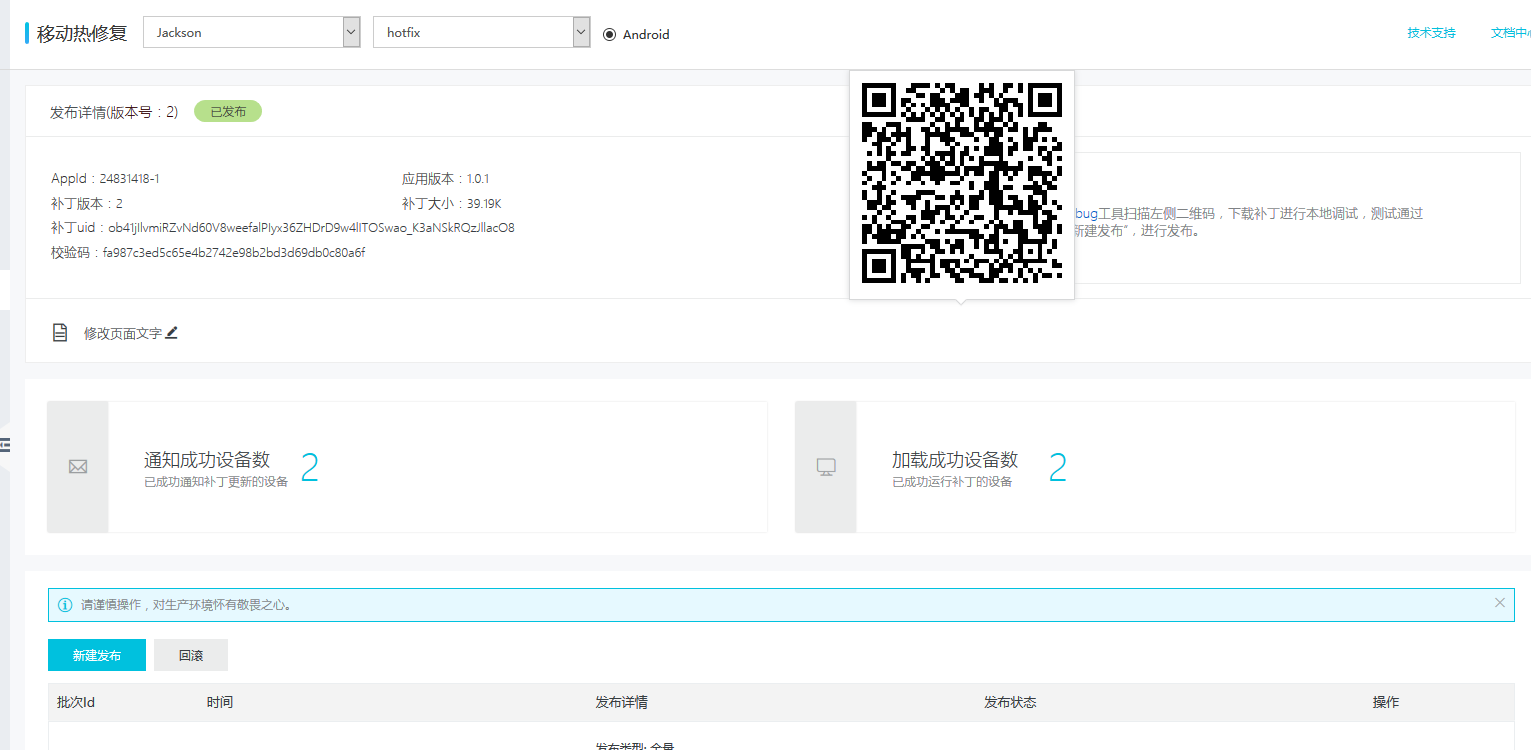The height and width of the screenshot is (750, 1531).
Task: Click the 时间 column header
Action: tap(220, 702)
